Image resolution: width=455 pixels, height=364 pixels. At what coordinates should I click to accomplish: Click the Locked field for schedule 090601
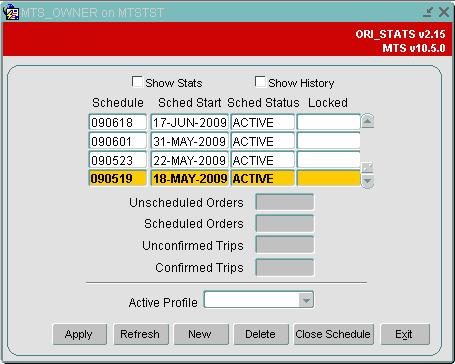tap(329, 141)
